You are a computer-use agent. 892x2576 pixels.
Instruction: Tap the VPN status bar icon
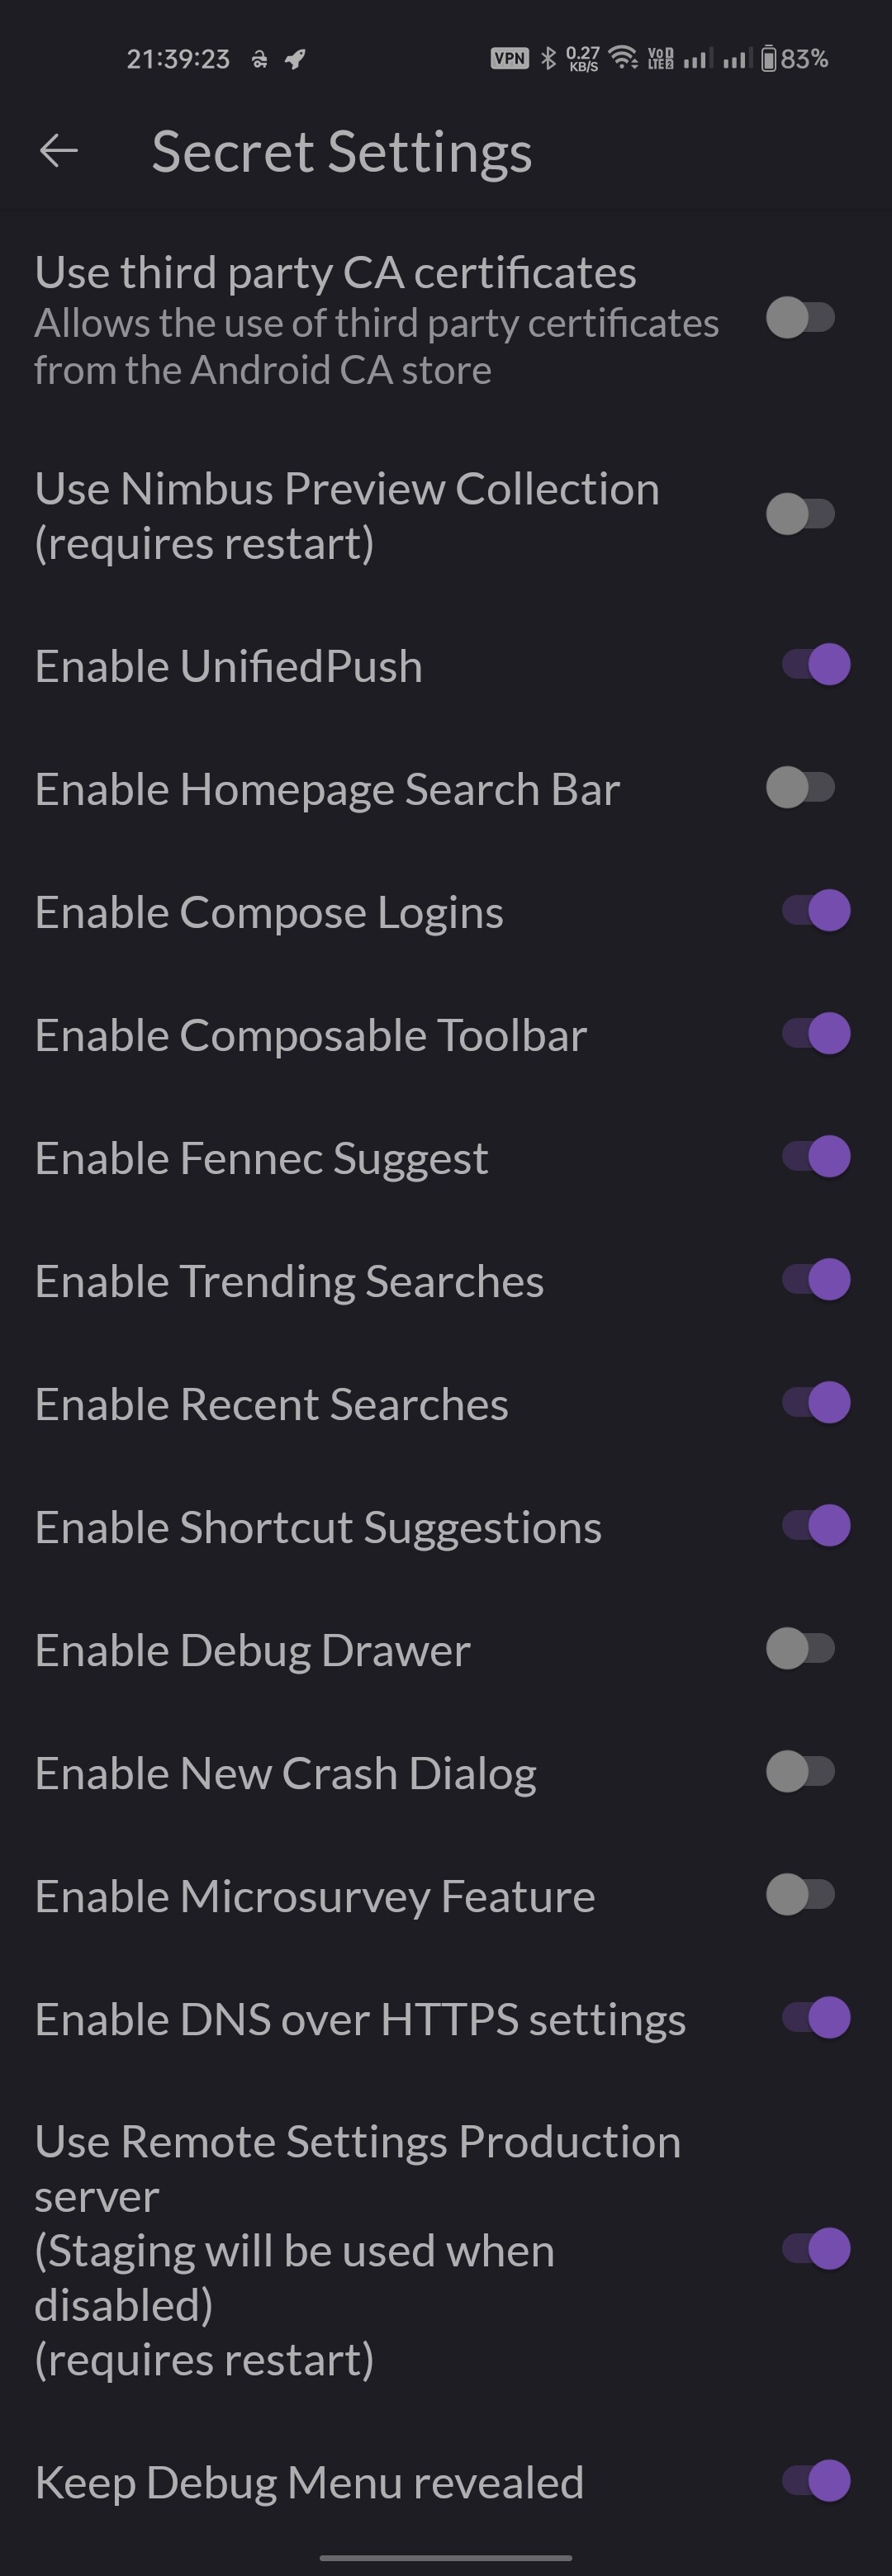[509, 59]
